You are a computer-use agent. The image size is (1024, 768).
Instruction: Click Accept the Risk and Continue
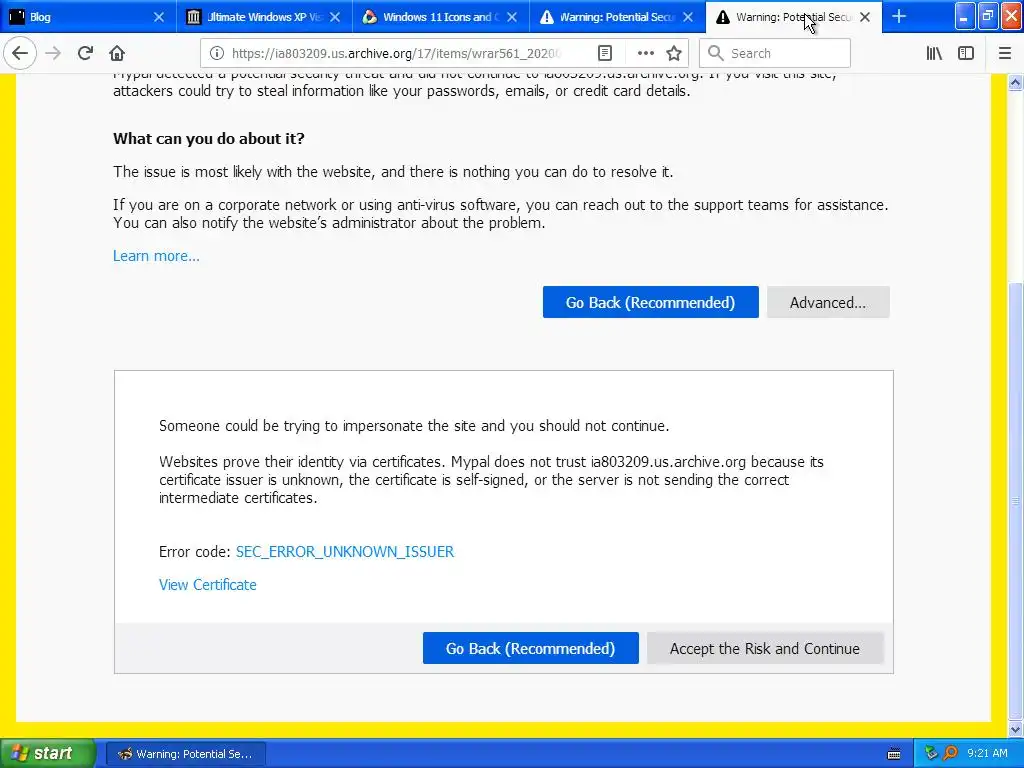tap(765, 648)
